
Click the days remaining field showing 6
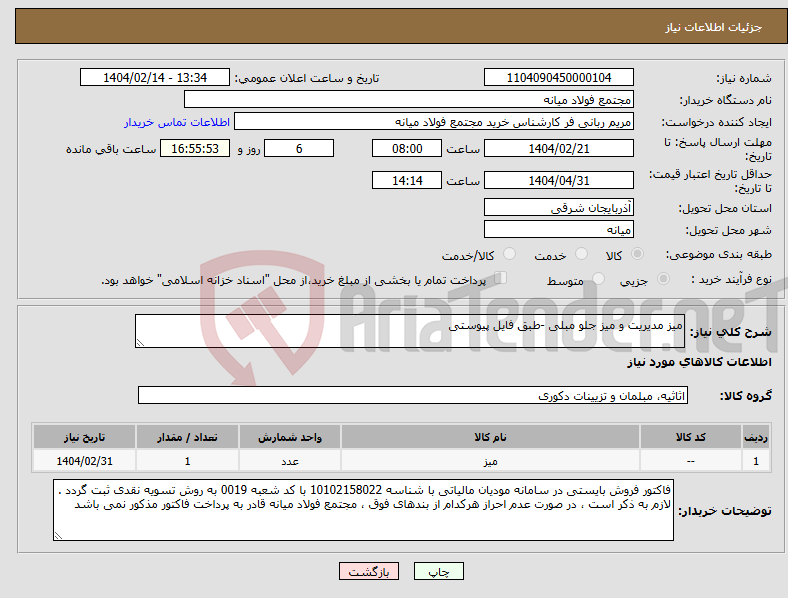(x=299, y=149)
